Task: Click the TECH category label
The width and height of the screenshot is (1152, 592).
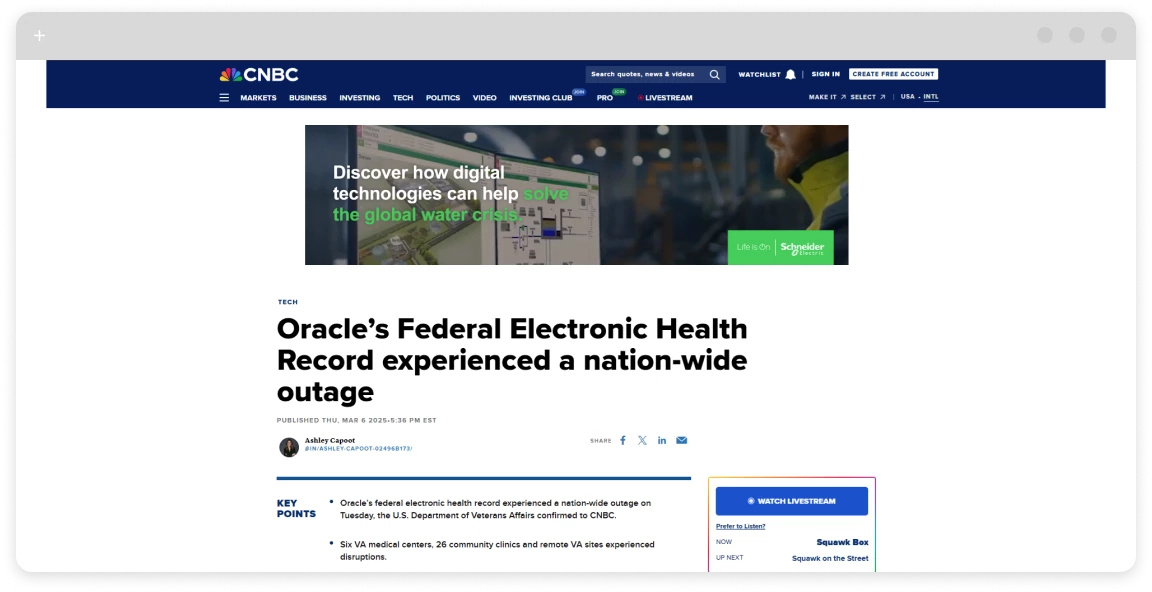Action: click(288, 302)
